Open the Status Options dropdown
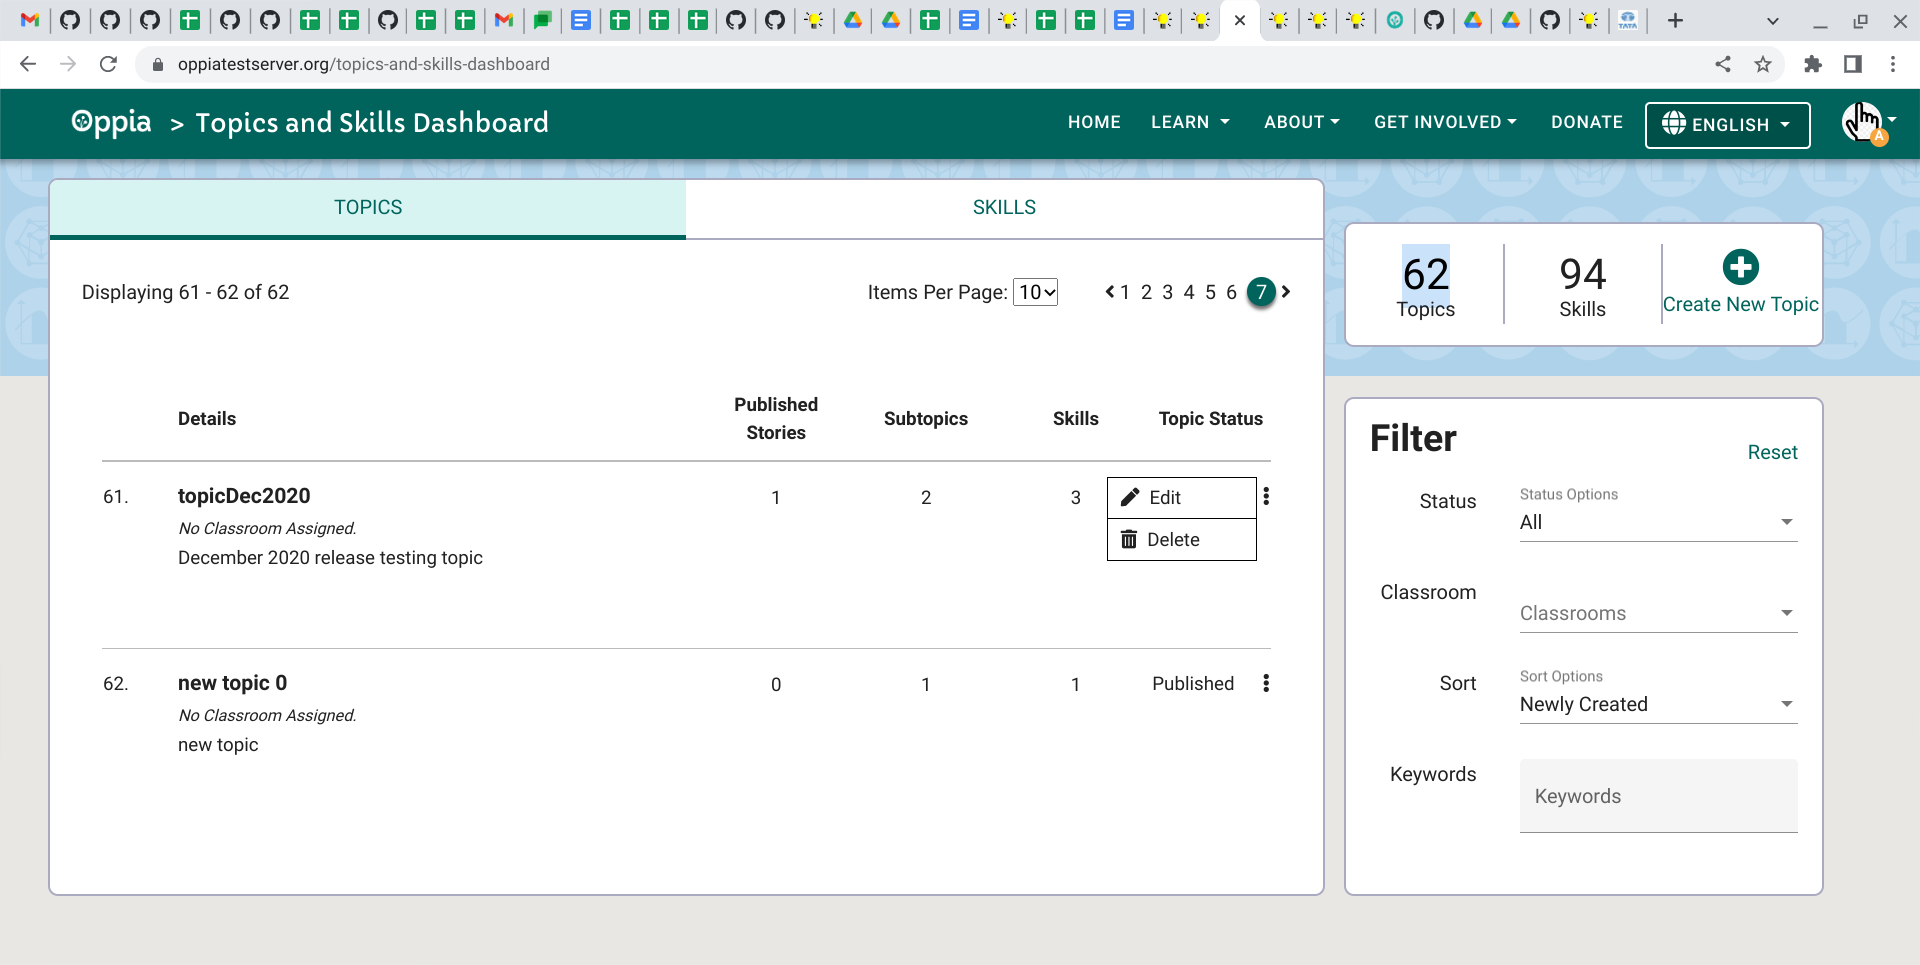This screenshot has width=1920, height=965. (x=1657, y=521)
